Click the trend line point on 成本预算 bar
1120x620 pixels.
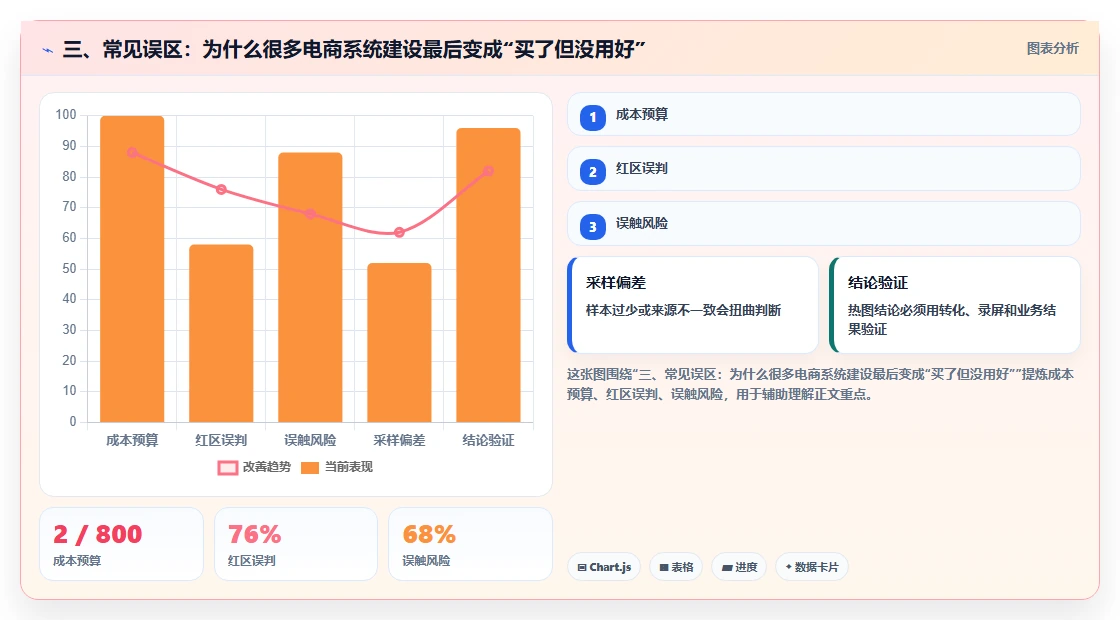tap(132, 152)
